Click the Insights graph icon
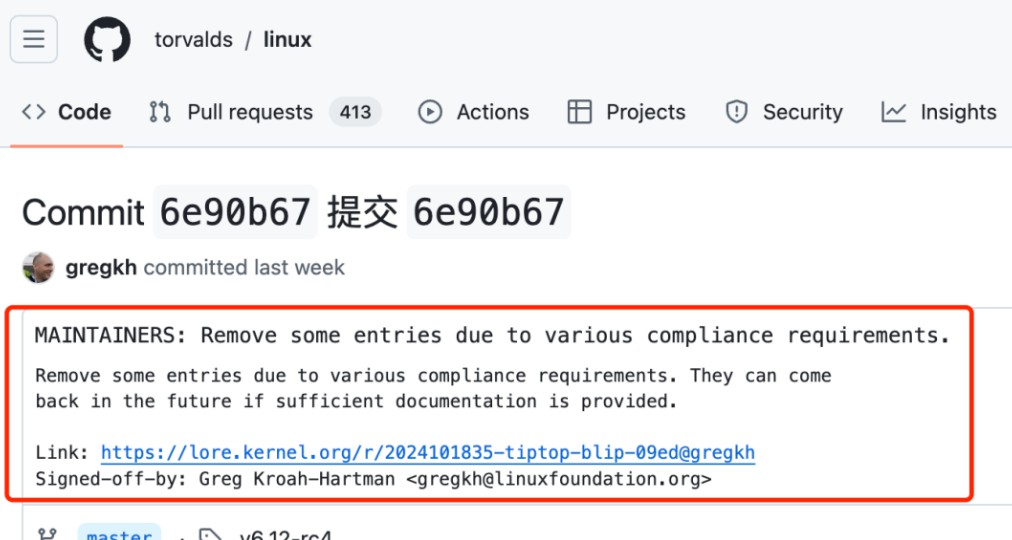The height and width of the screenshot is (540, 1012). tap(893, 112)
